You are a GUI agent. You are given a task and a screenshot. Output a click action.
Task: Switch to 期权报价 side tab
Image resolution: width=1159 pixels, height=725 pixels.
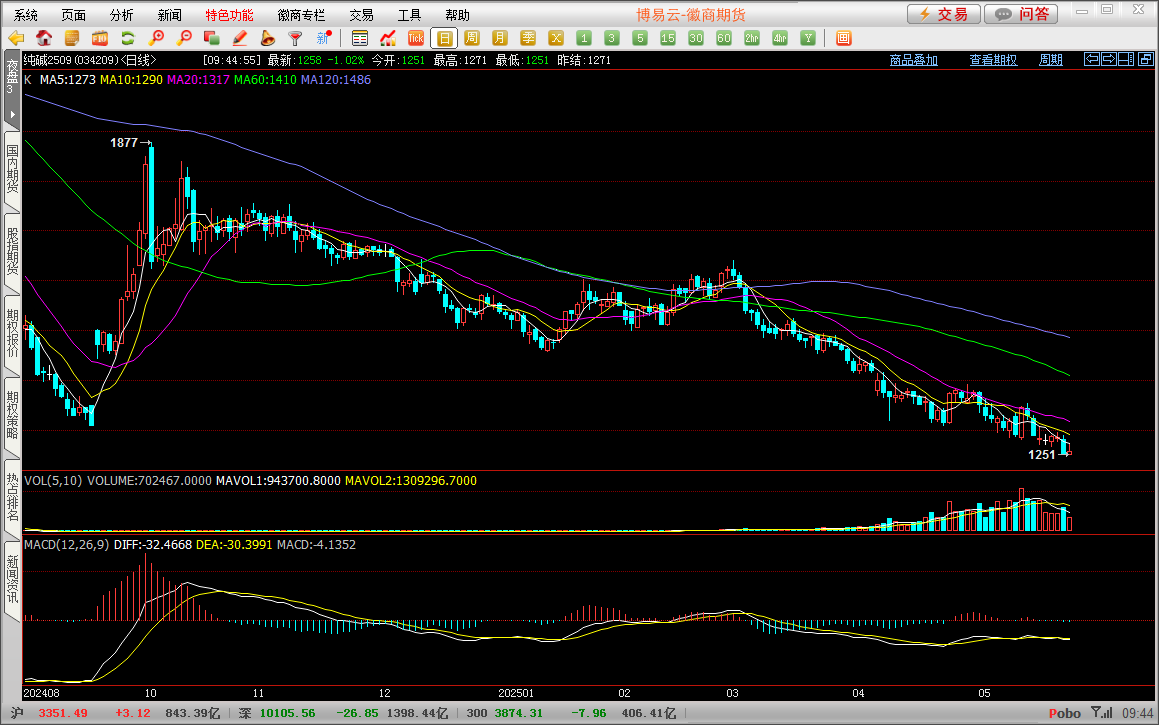[12, 333]
